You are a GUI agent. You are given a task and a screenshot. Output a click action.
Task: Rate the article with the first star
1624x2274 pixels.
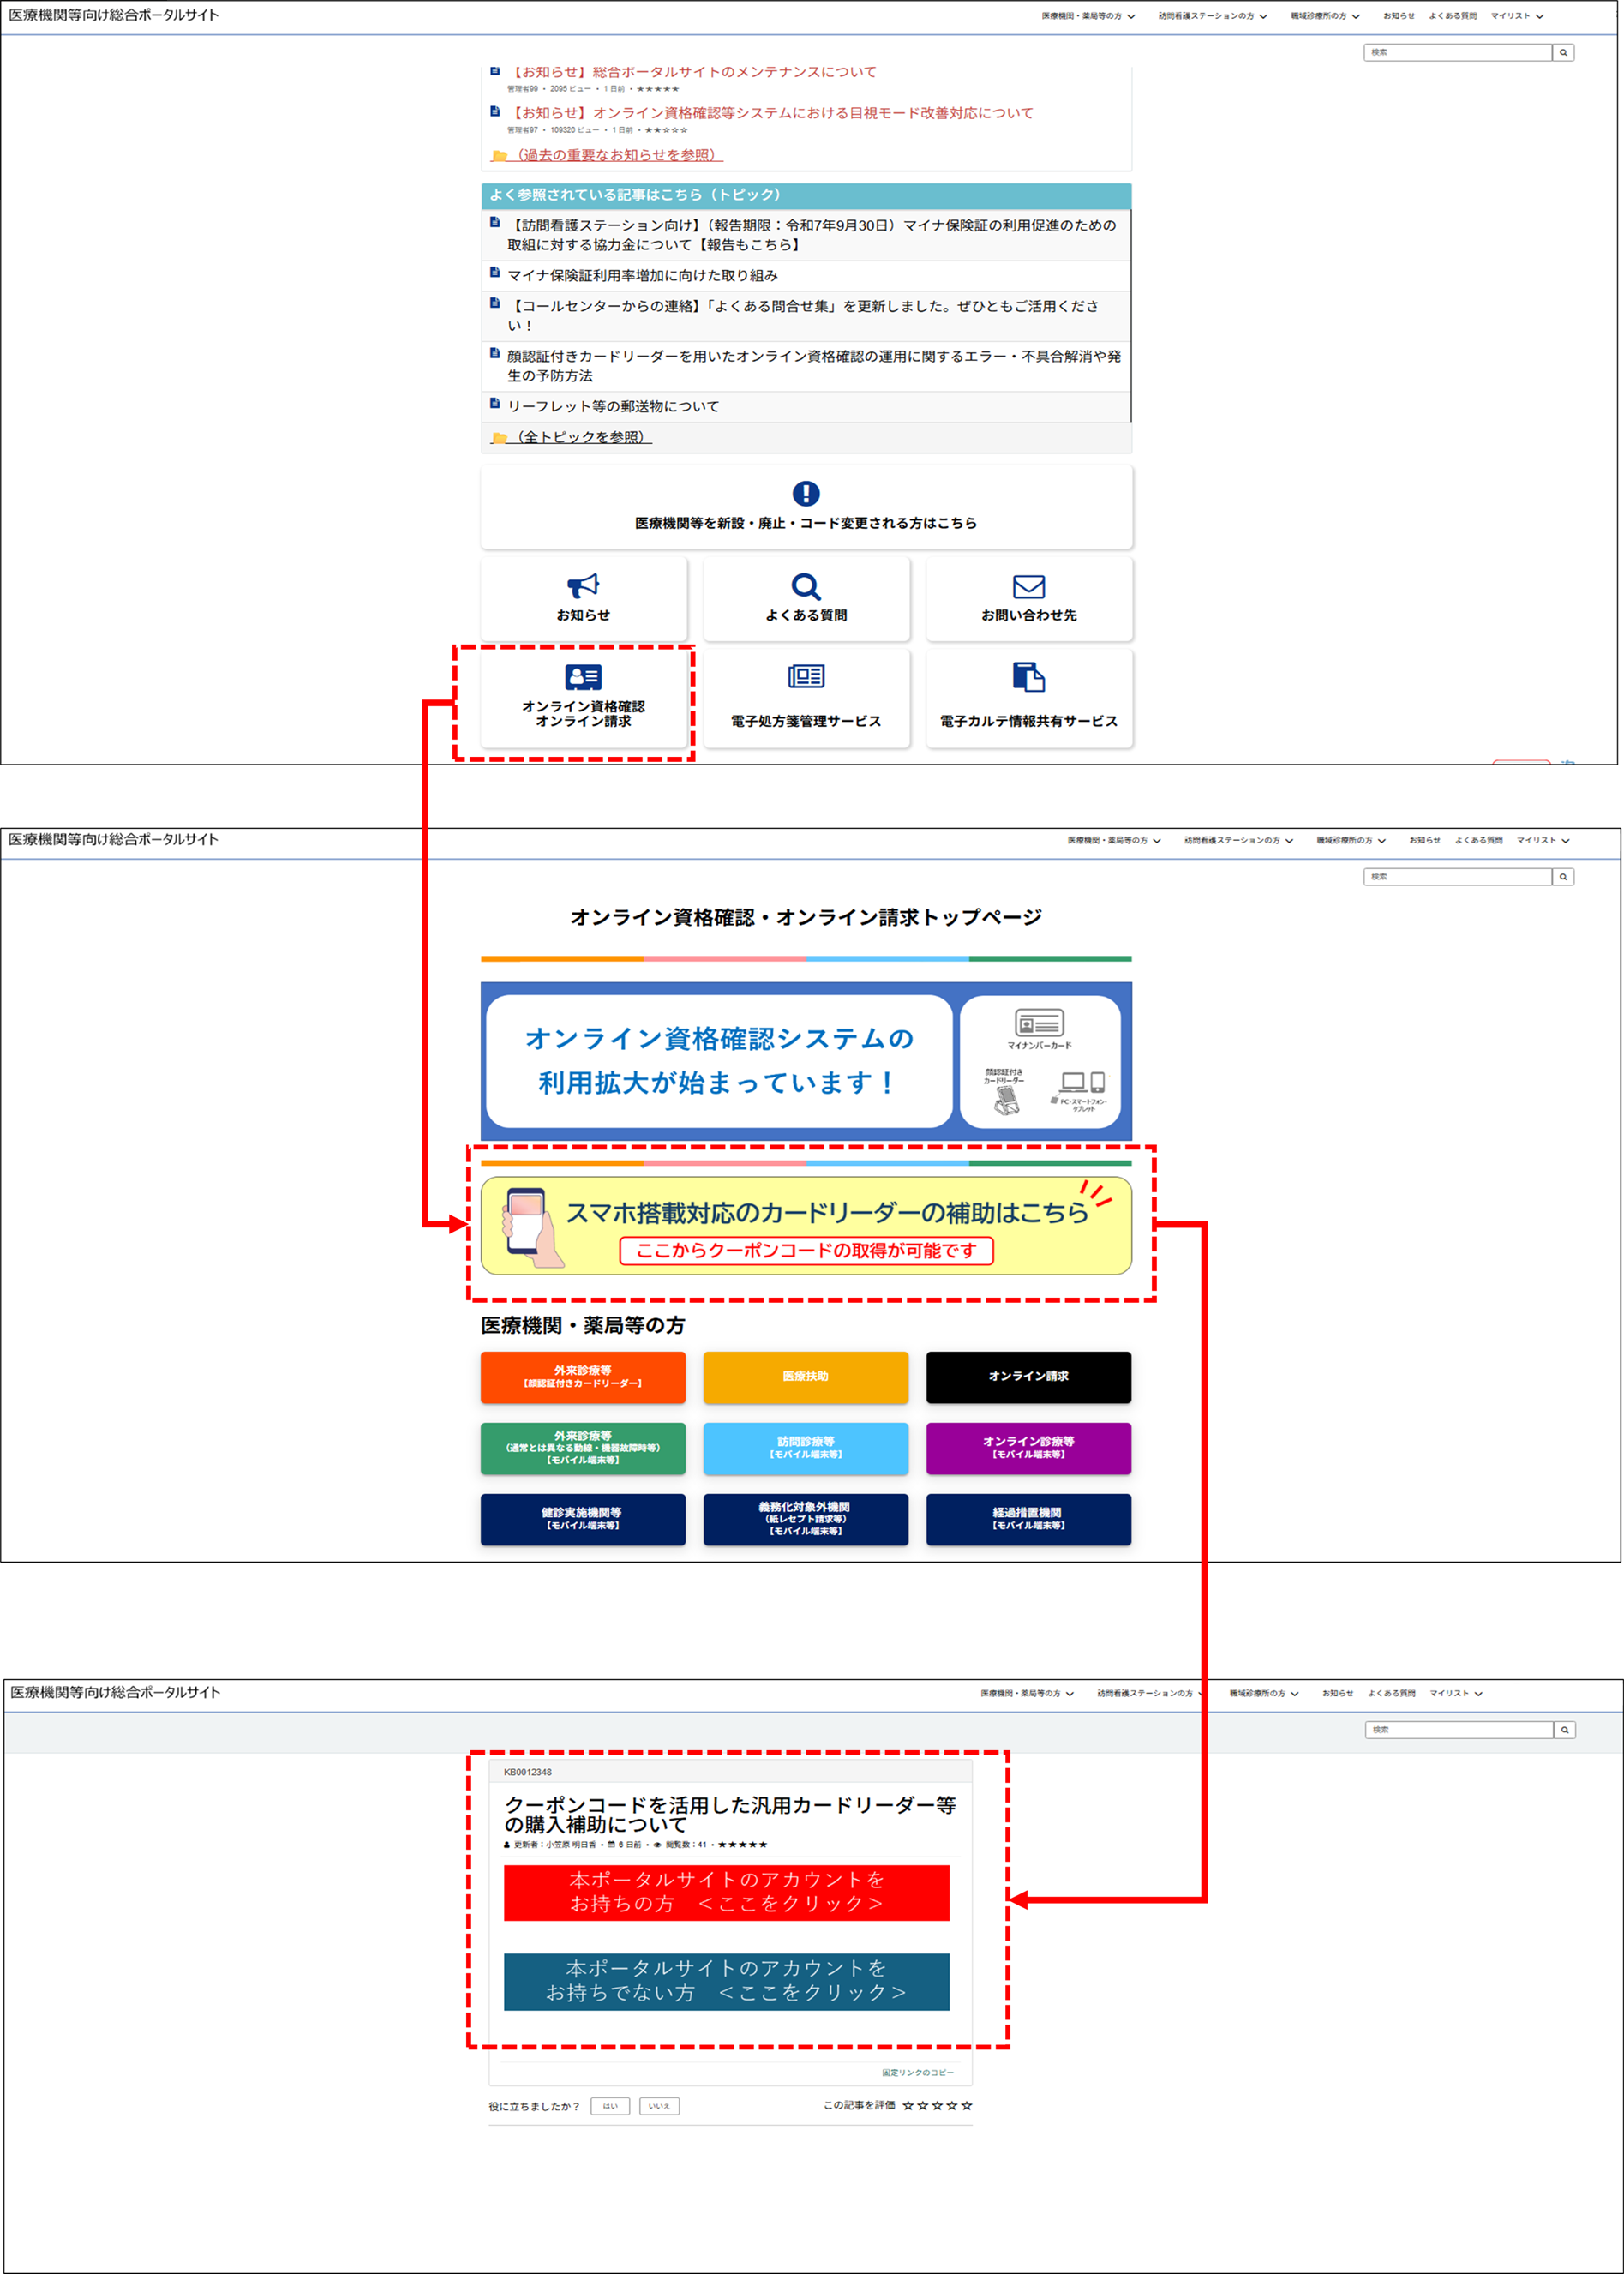tap(908, 2106)
